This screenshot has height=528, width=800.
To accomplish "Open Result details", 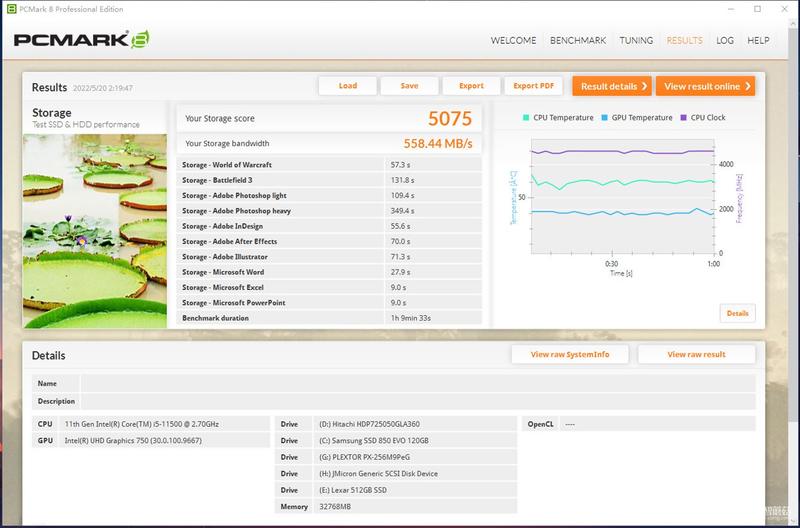I will [x=612, y=86].
